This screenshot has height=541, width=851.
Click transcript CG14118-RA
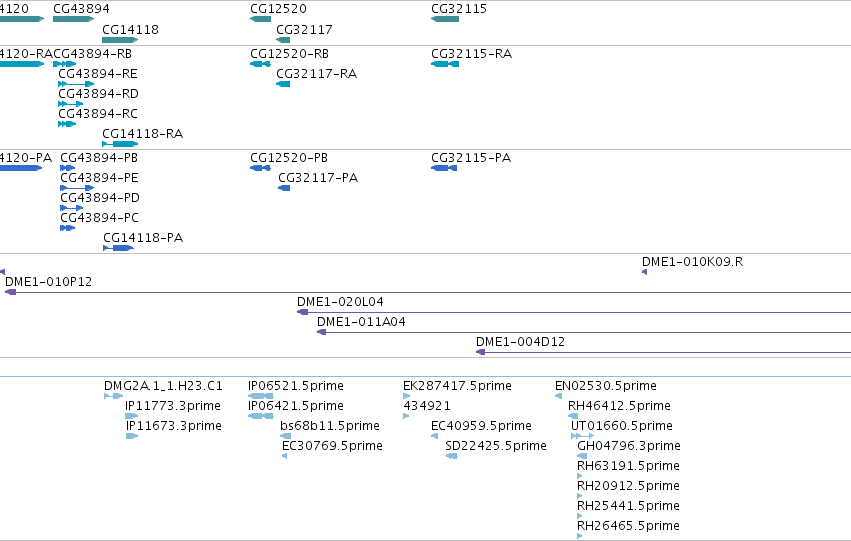click(x=120, y=144)
